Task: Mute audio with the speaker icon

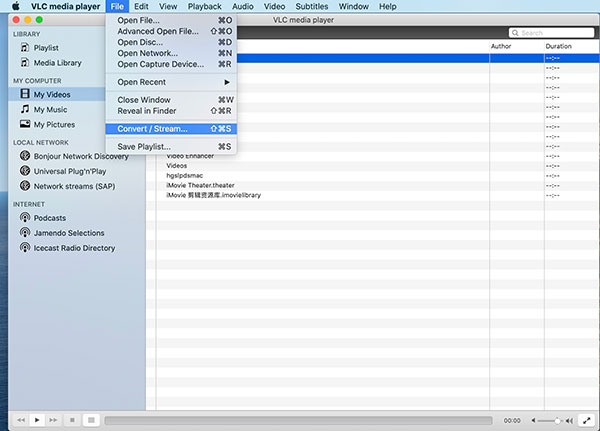Action: click(533, 421)
